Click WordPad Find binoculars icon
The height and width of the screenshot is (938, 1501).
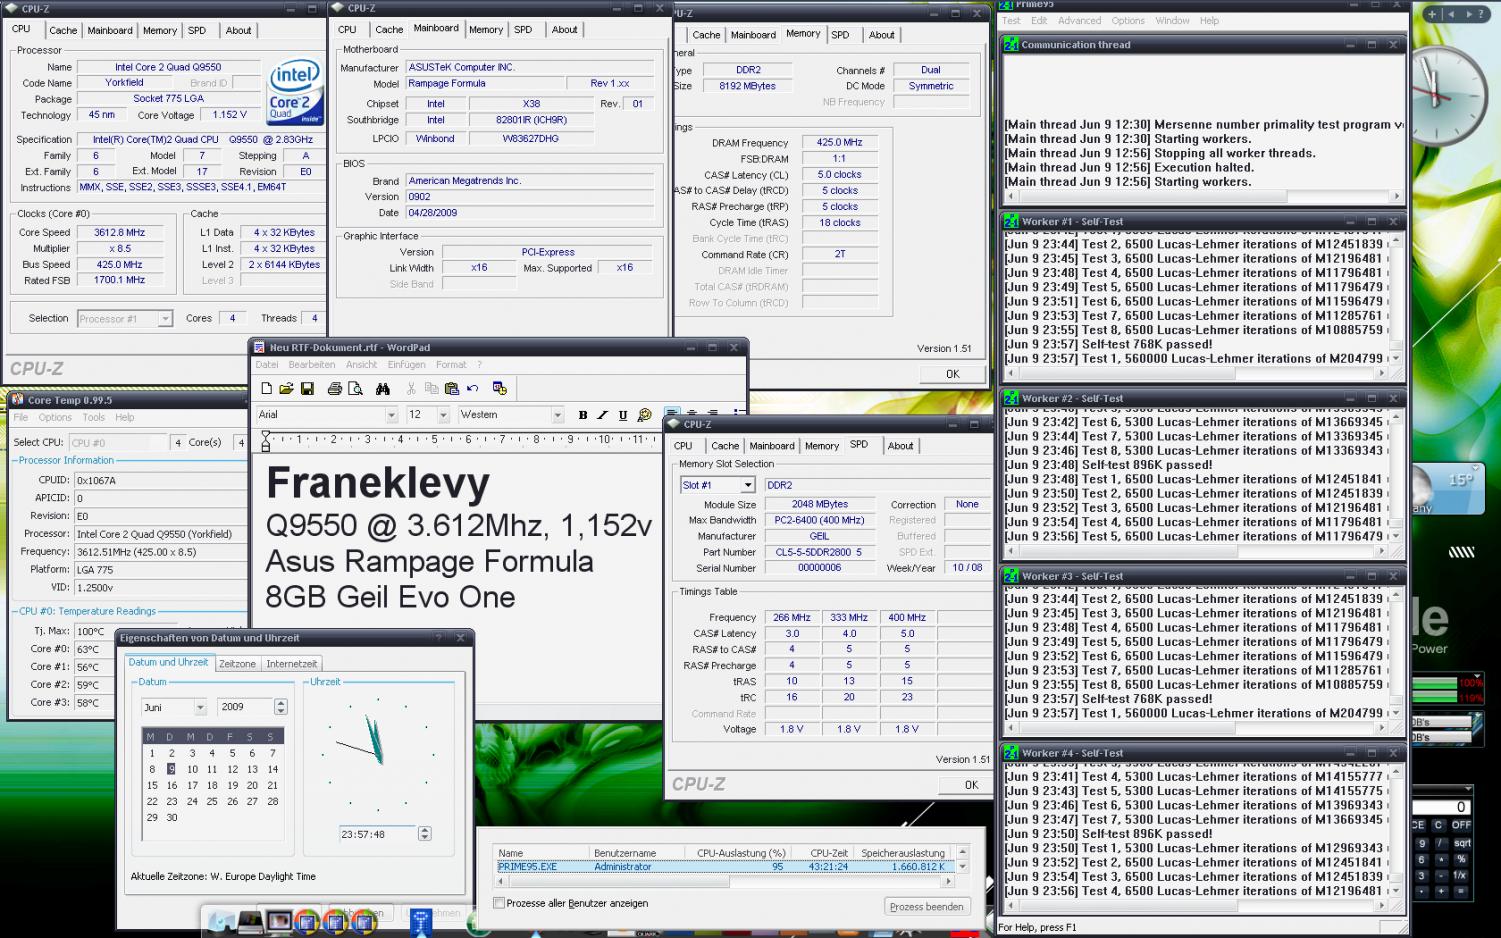coord(382,388)
